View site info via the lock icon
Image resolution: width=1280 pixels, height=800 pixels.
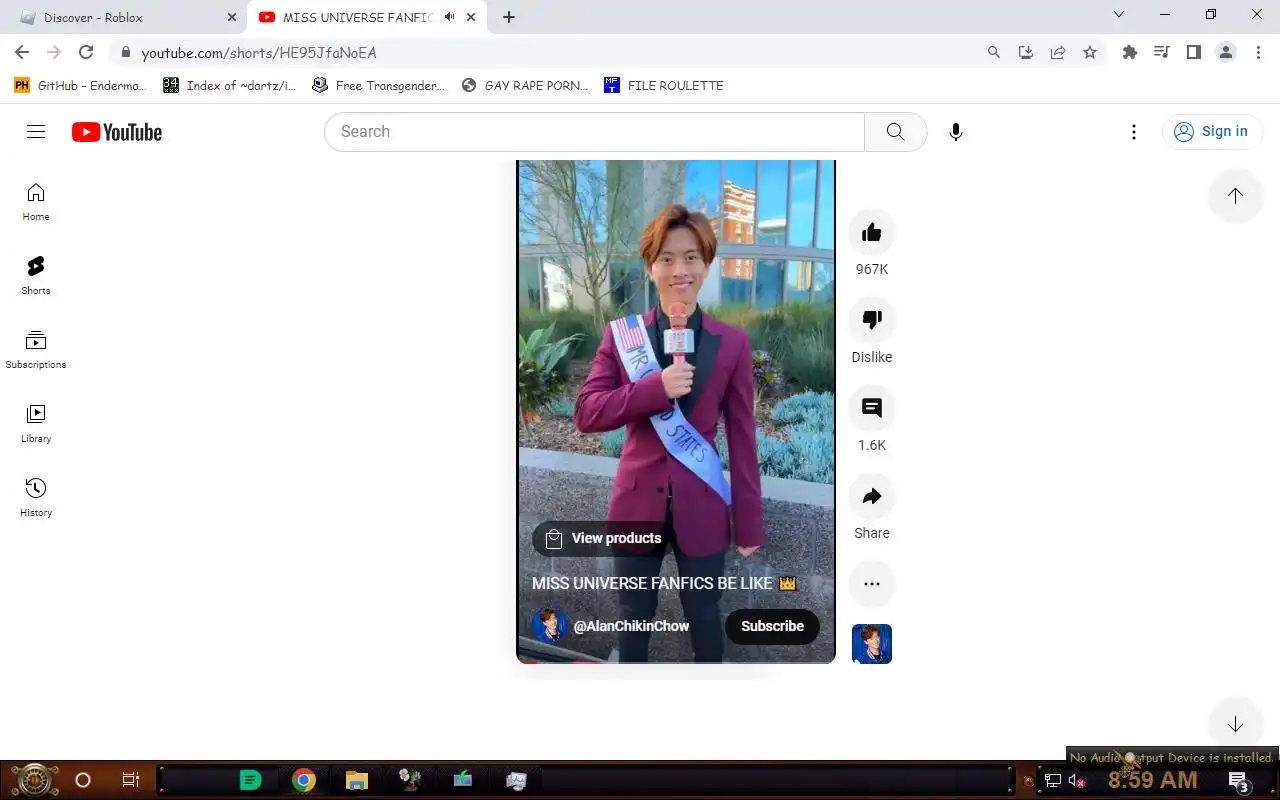pyautogui.click(x=125, y=53)
